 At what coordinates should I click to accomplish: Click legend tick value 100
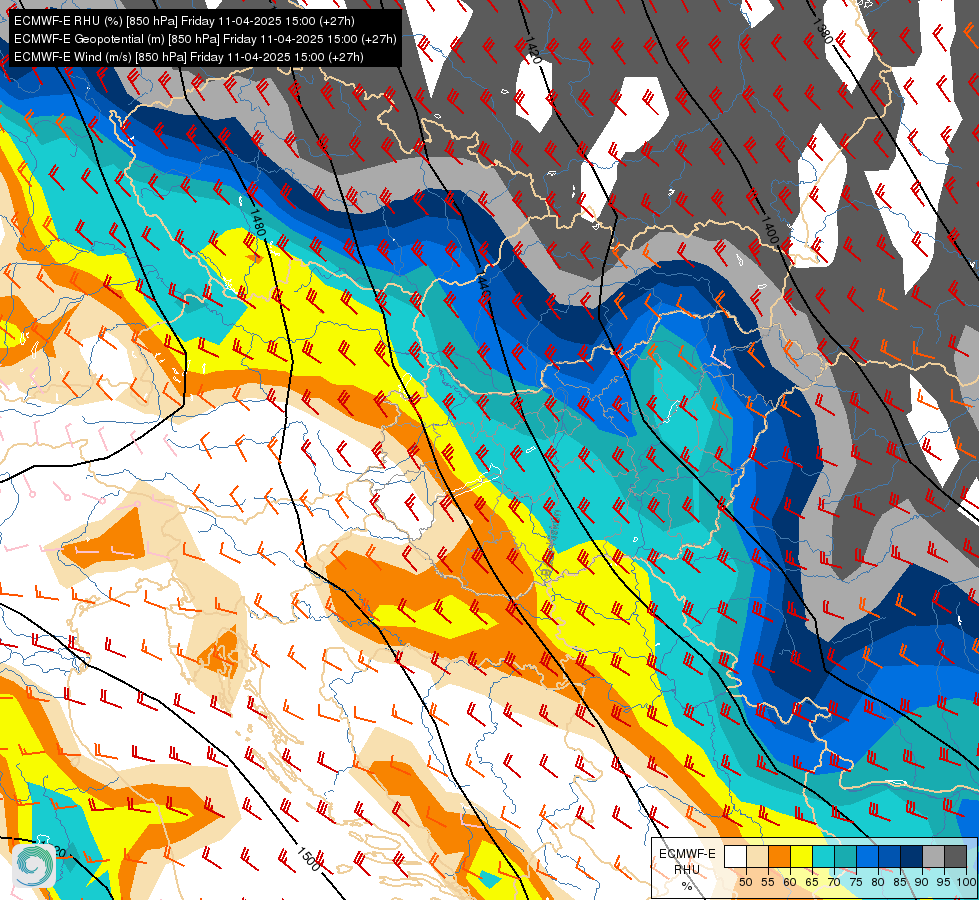966,882
